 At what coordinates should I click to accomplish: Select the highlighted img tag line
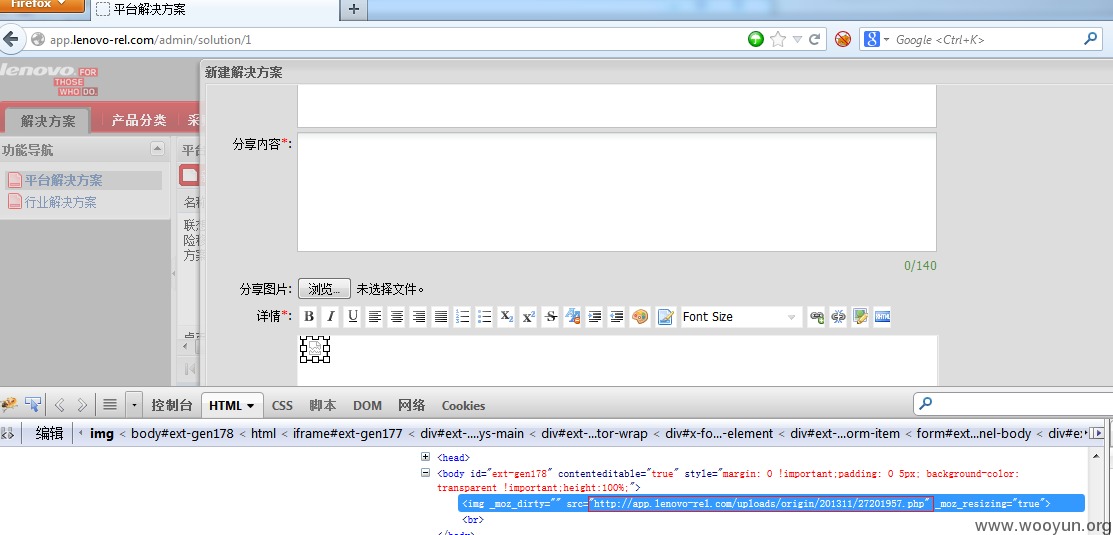(x=772, y=503)
